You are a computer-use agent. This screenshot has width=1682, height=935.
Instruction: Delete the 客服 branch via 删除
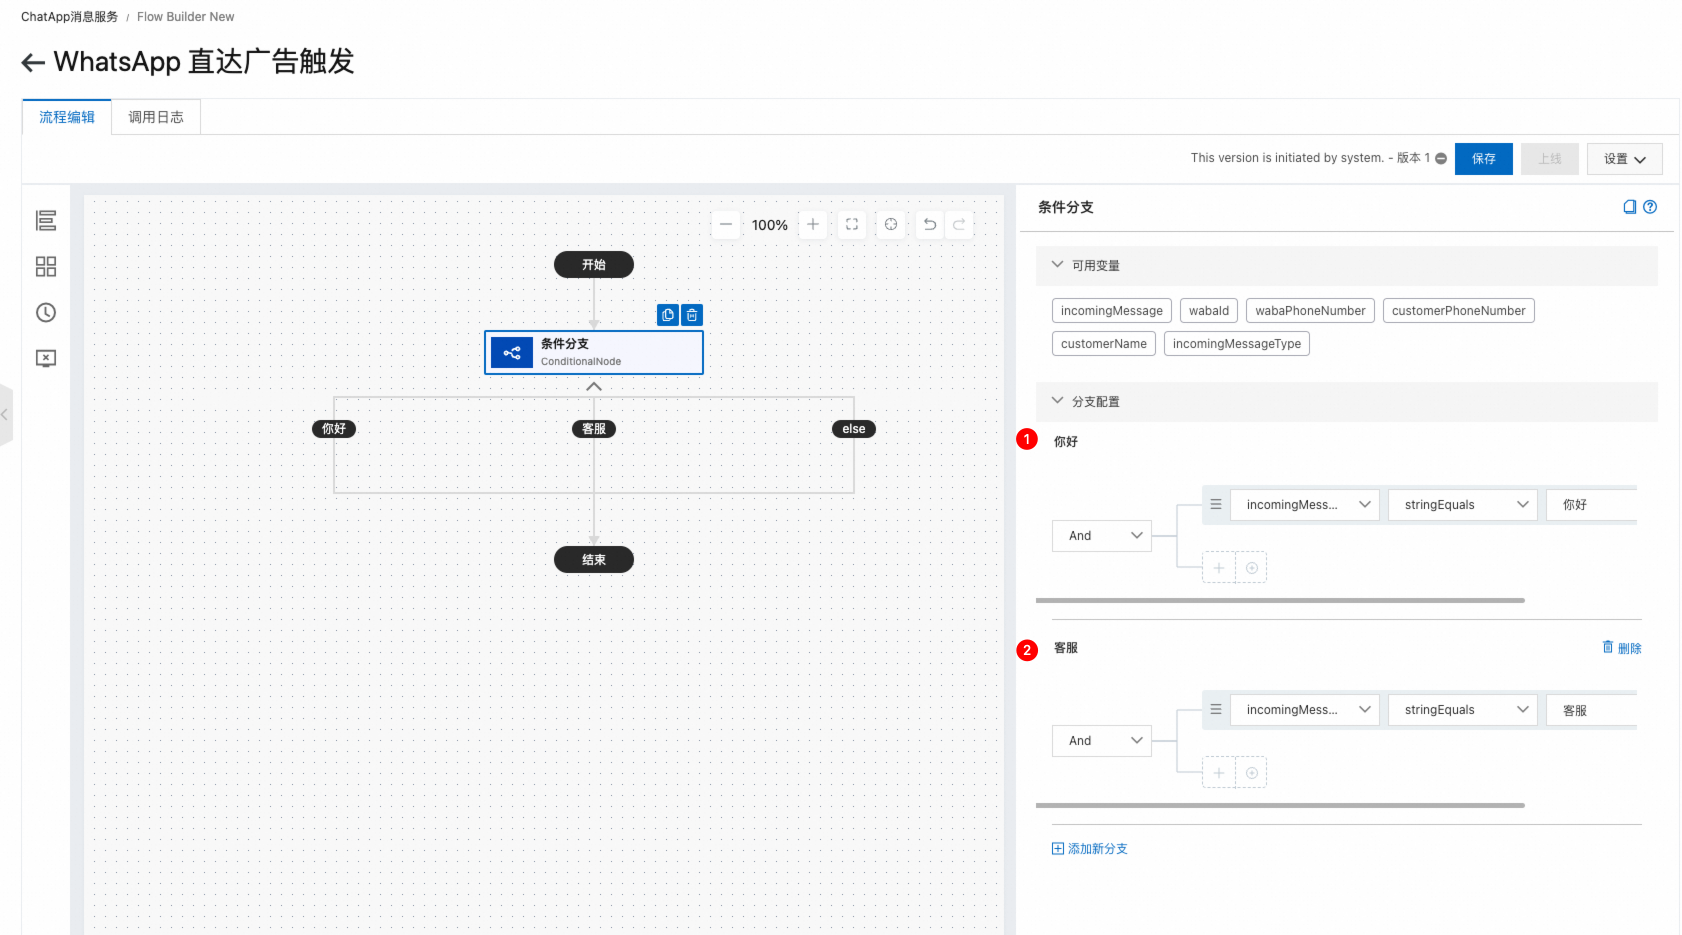click(x=1622, y=648)
